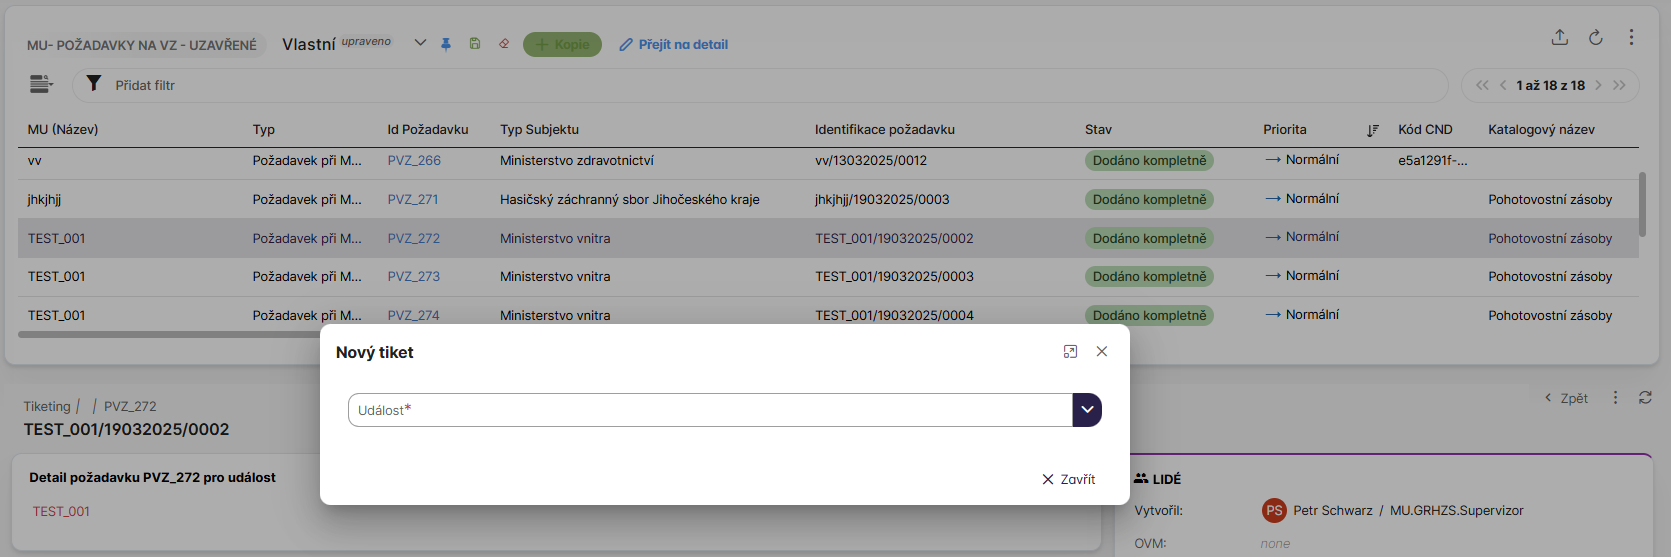1671x557 pixels.
Task: Clear view changes with red eraser icon
Action: coord(504,44)
